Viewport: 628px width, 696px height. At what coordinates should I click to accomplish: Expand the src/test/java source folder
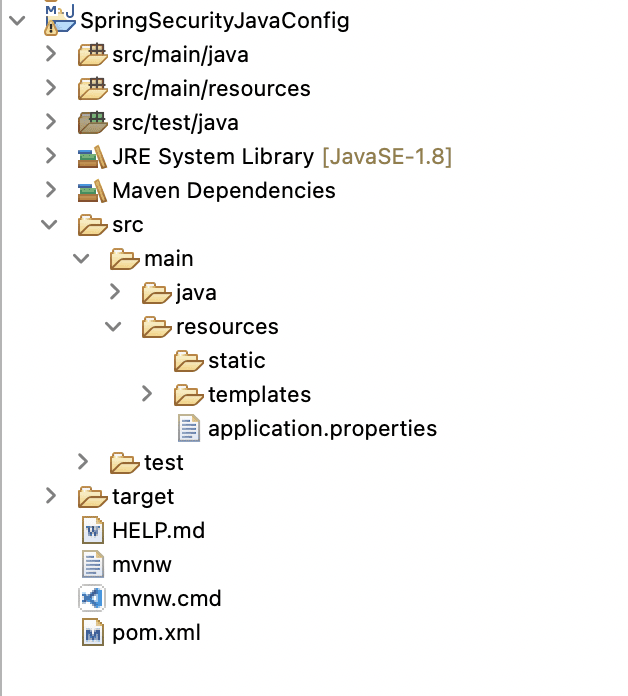point(51,122)
